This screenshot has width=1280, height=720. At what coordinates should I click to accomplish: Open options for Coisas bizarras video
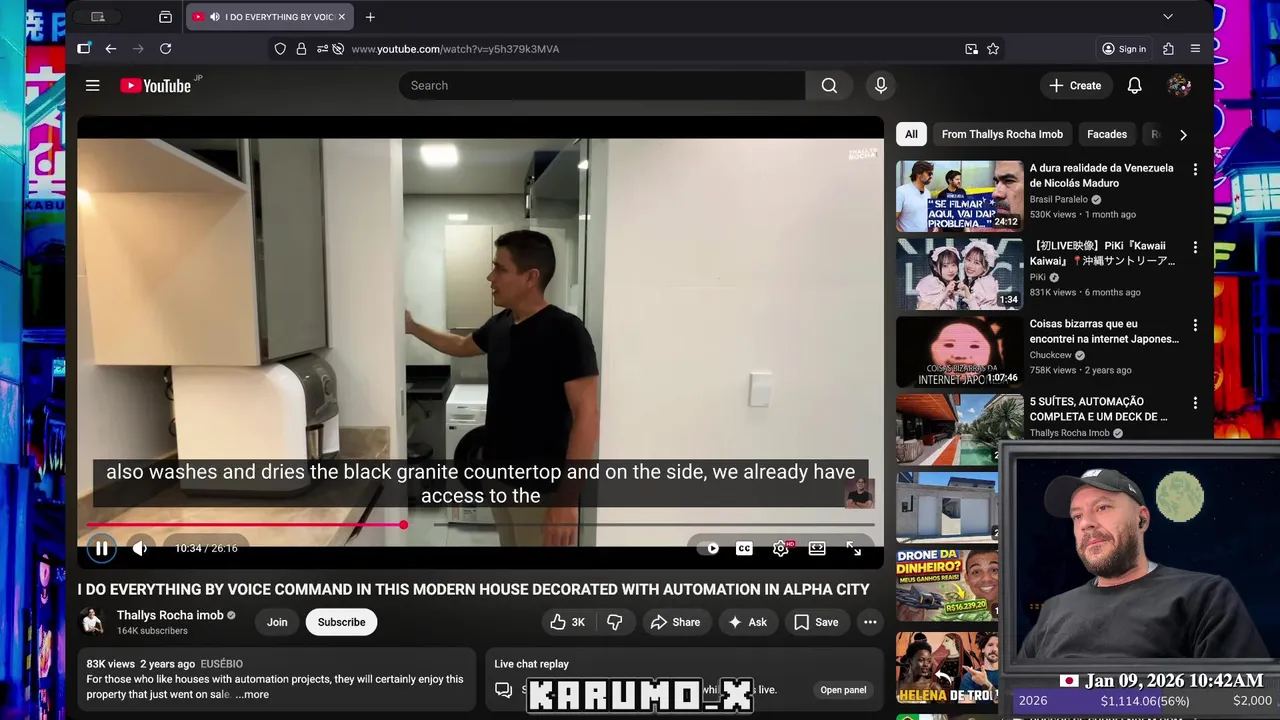point(1195,326)
